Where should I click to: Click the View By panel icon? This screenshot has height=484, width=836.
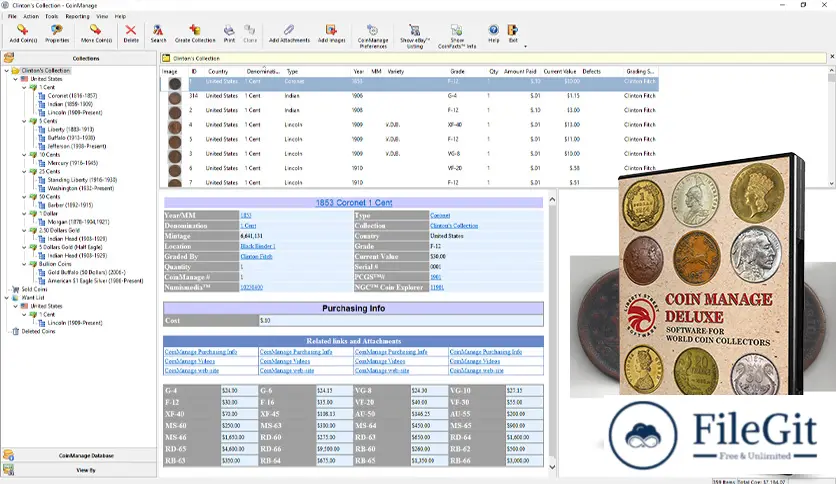[9, 470]
